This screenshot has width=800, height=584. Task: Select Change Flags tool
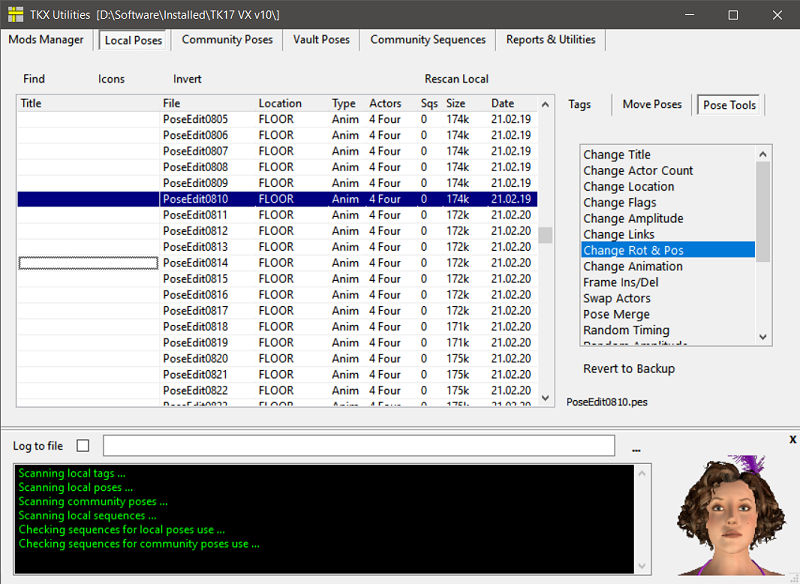(x=668, y=202)
